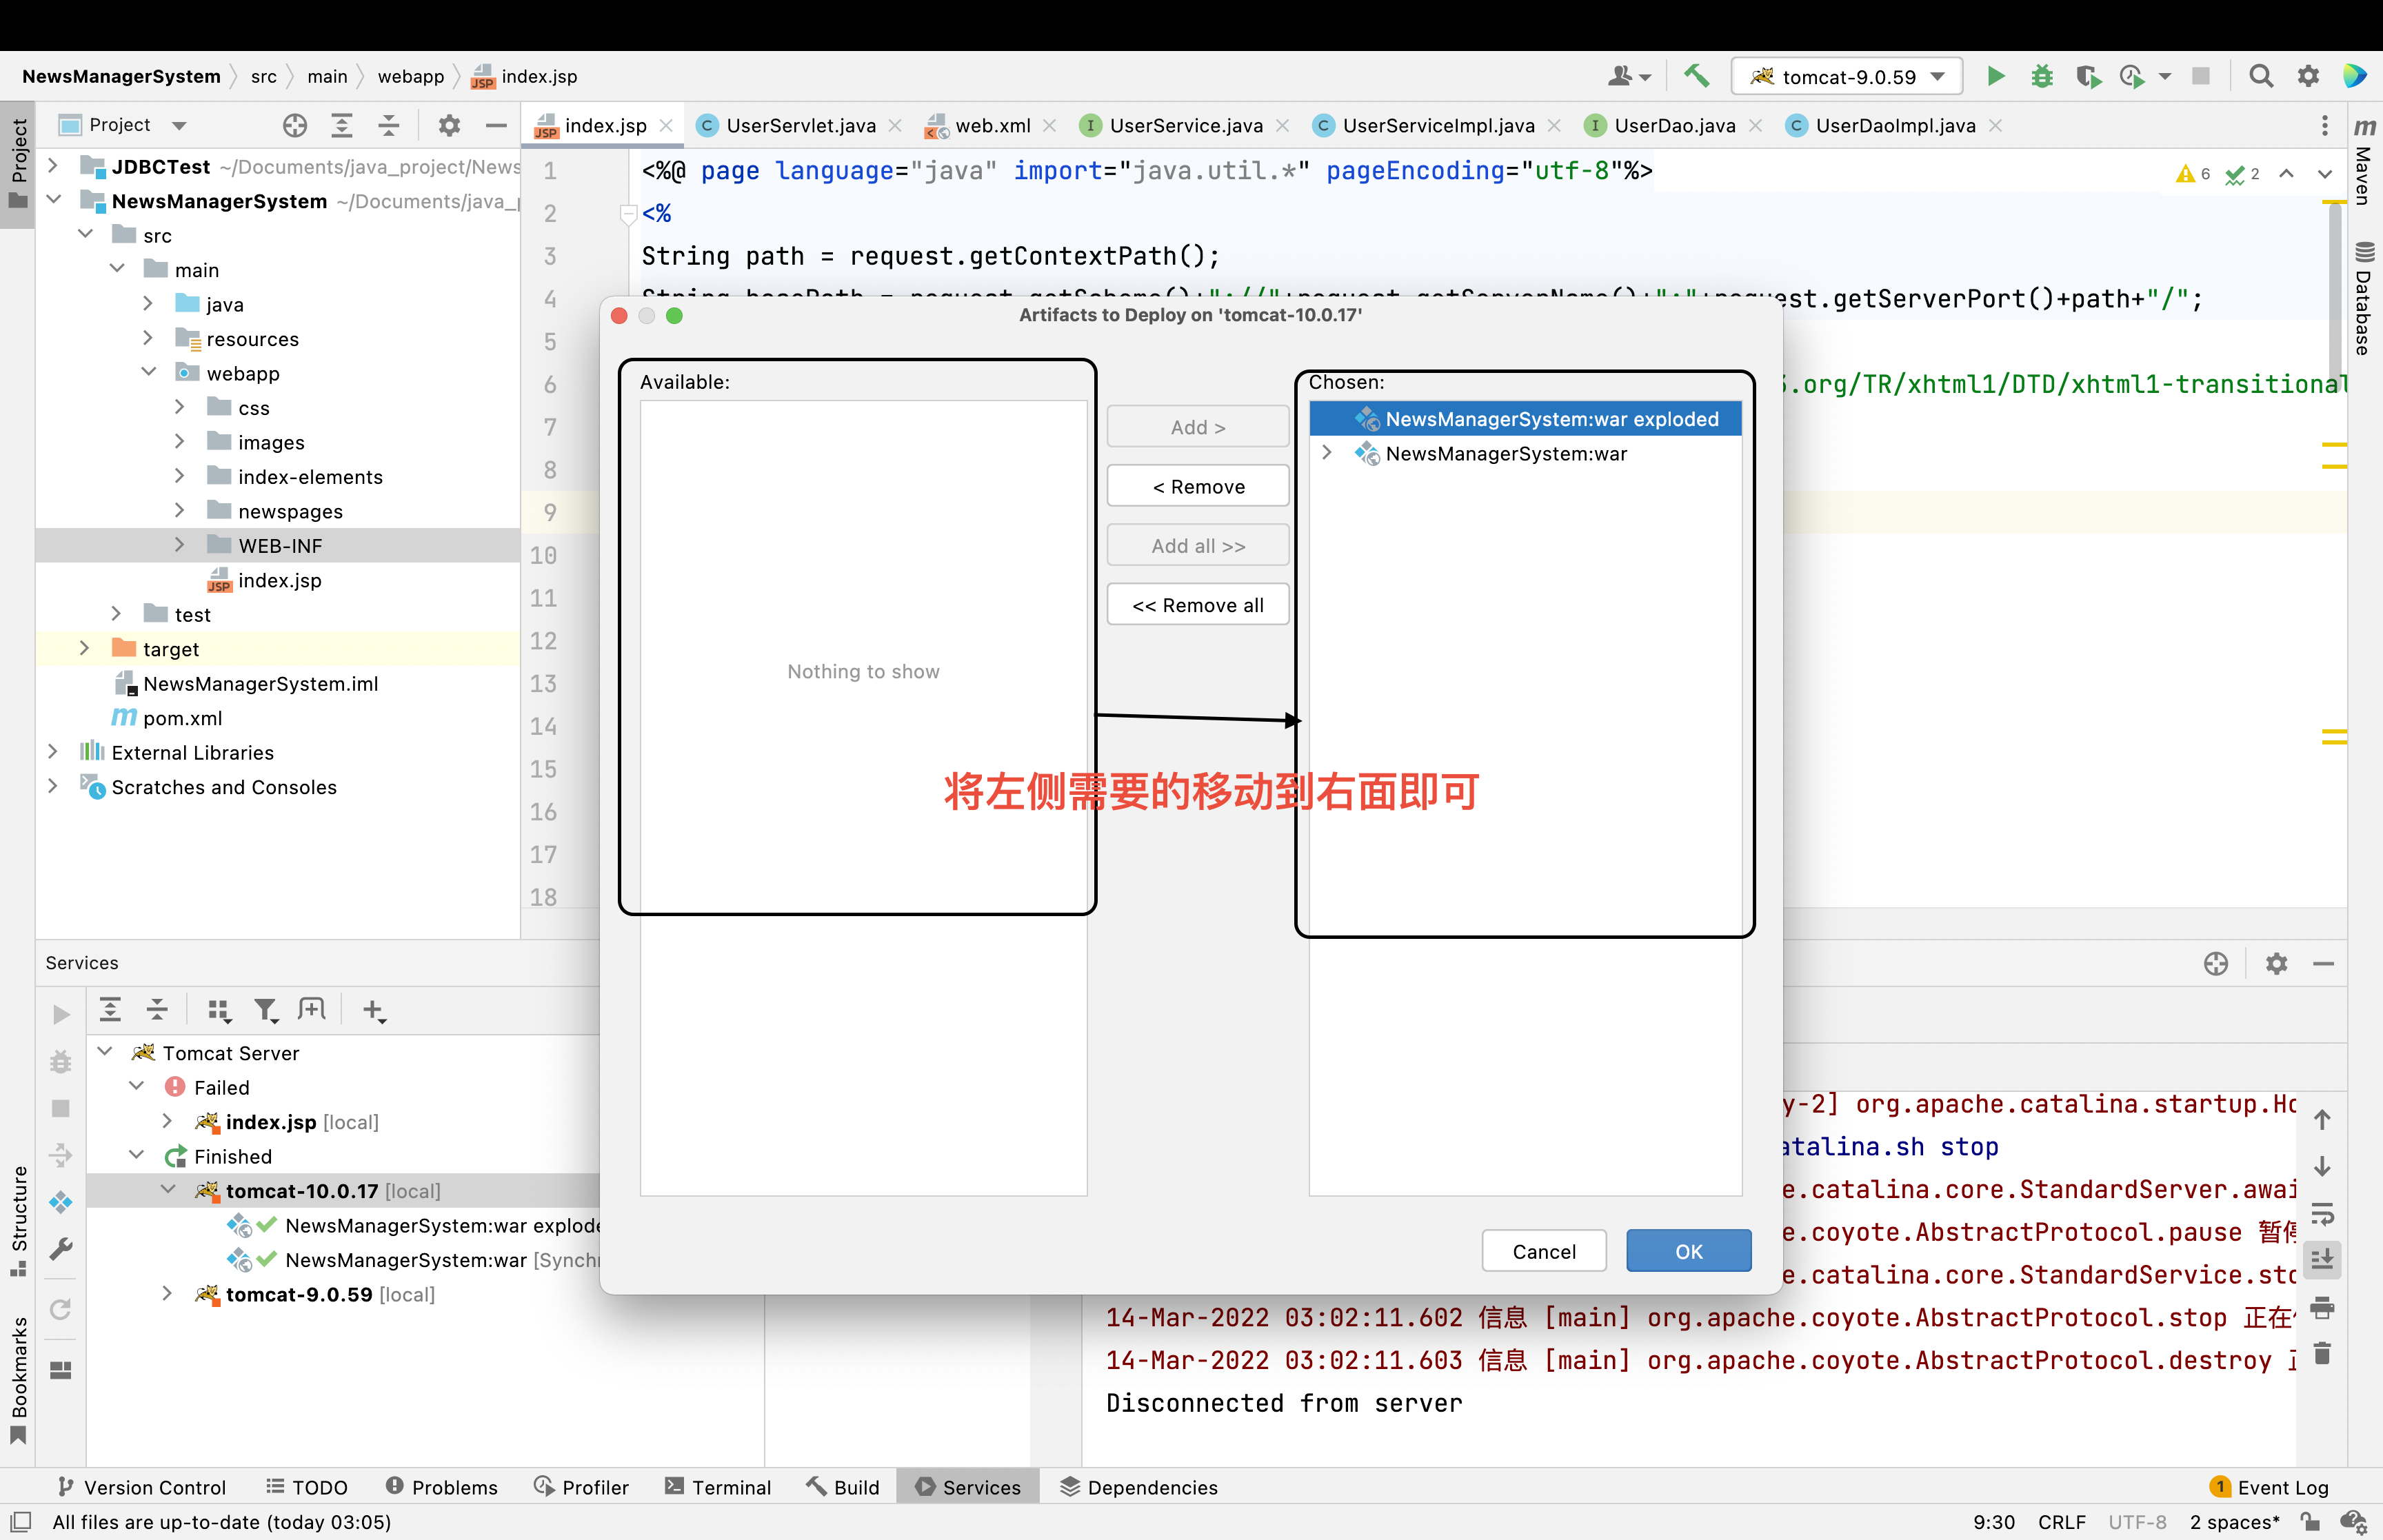Screen dimensions: 2383x1540
Task: Click Cancel in Artifacts dialog
Action: point(1543,1251)
